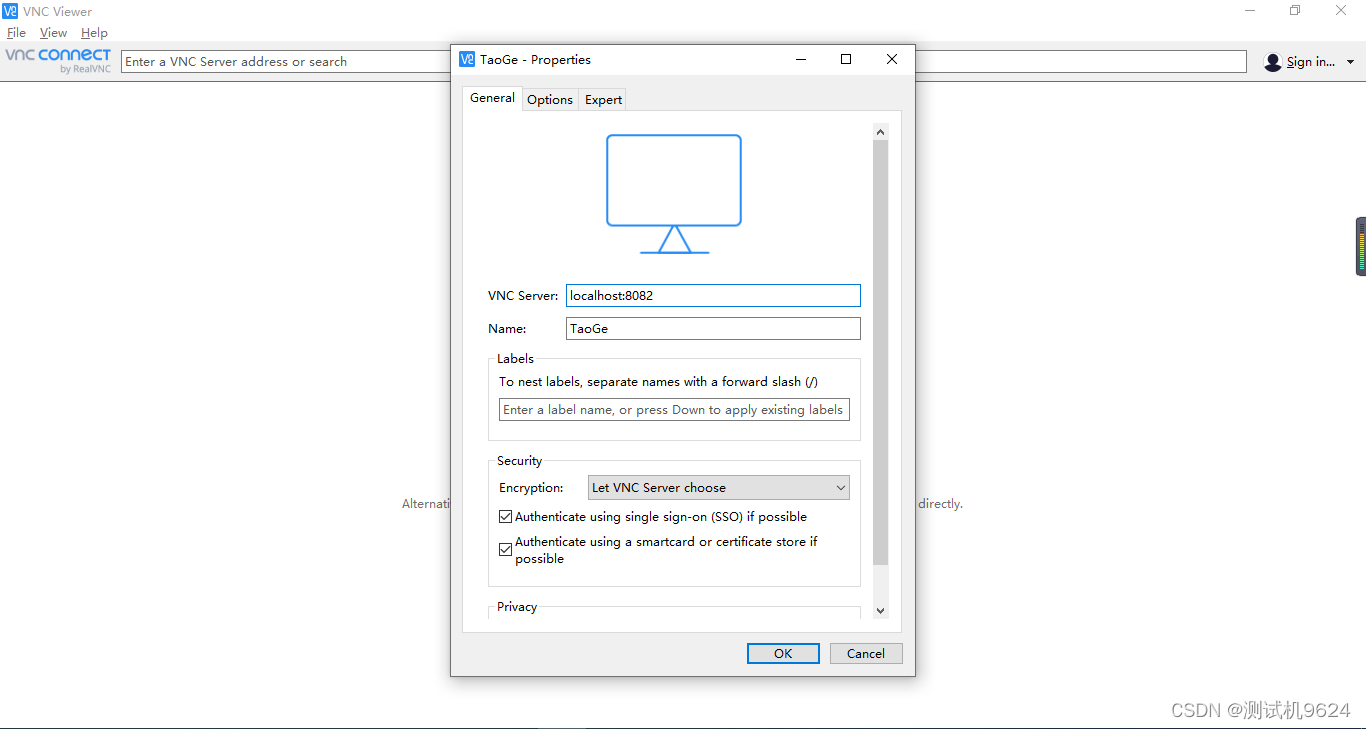Open the Help menu

point(94,33)
